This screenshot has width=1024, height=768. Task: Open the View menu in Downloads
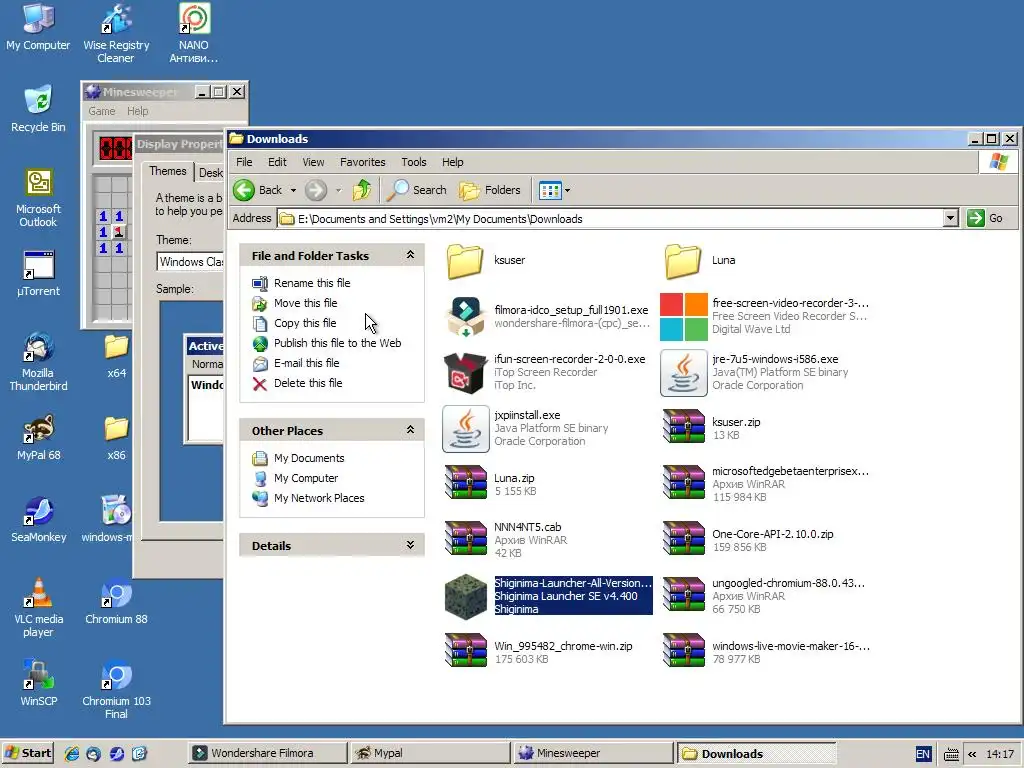[x=313, y=162]
